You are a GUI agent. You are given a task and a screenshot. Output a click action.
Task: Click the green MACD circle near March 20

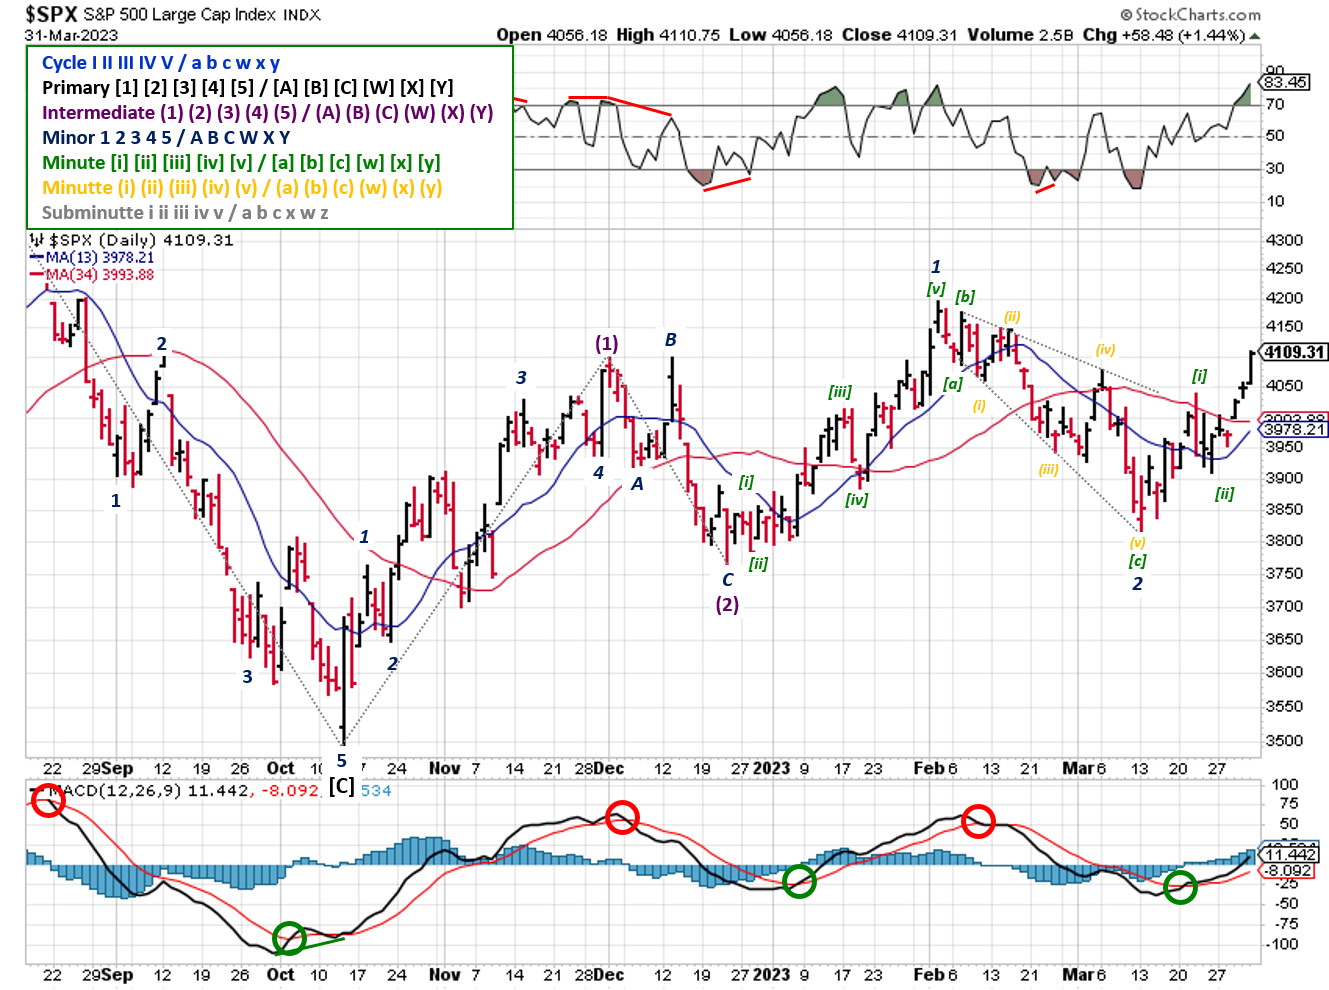(x=1180, y=886)
